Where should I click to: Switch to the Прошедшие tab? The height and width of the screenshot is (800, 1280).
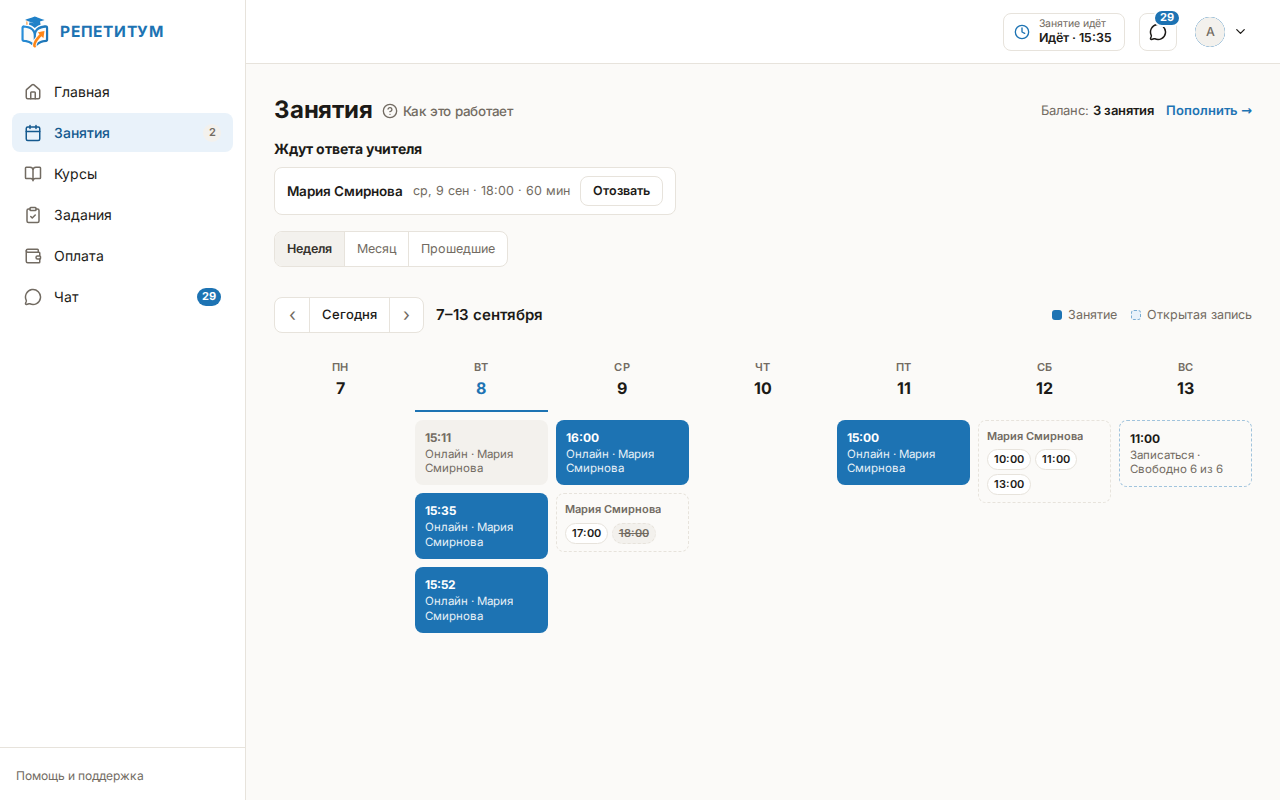[x=458, y=249]
